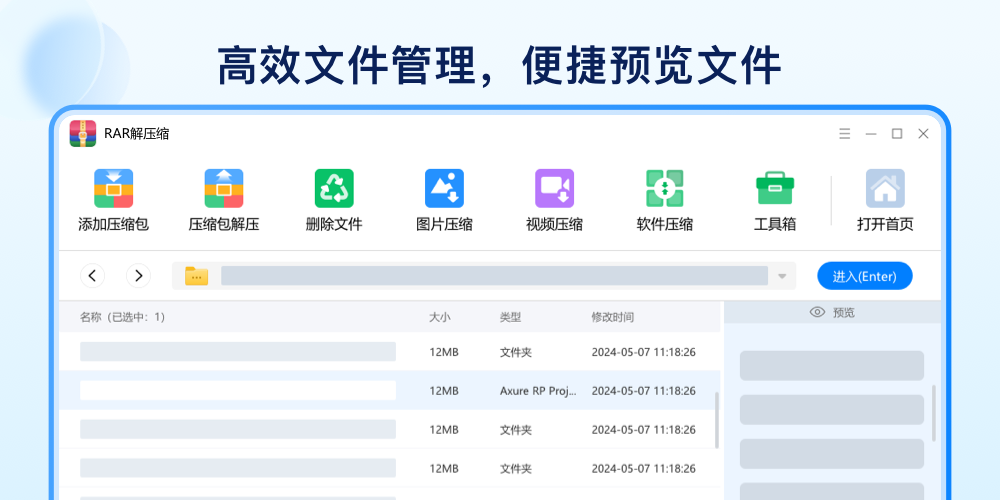Screen dimensions: 1000x500
Task: Open the 图片压缩 image compression tool
Action: click(x=444, y=188)
